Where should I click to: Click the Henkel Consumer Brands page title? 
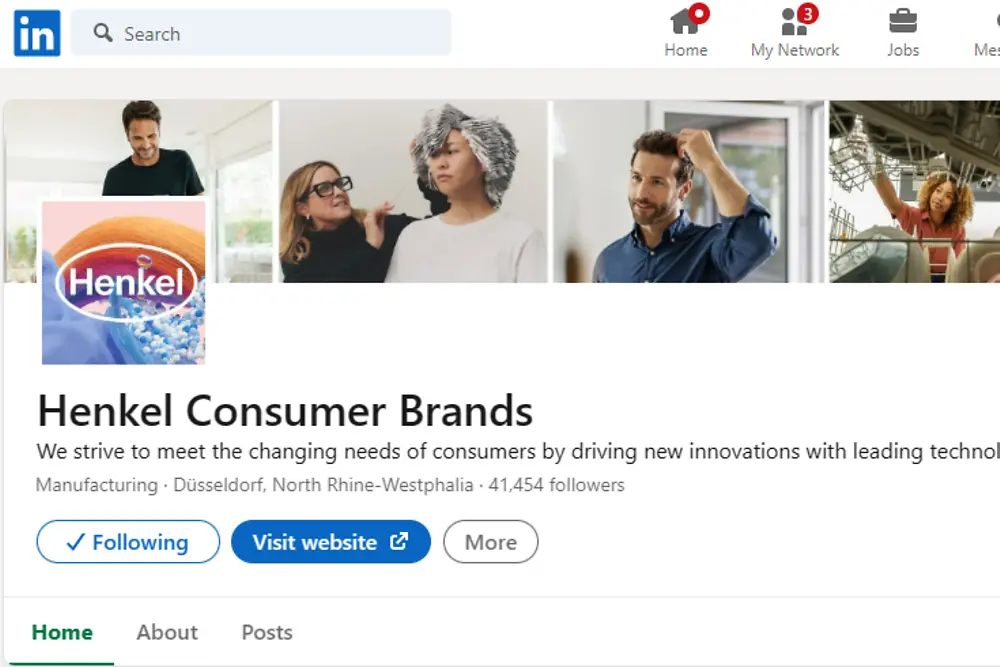pos(285,411)
